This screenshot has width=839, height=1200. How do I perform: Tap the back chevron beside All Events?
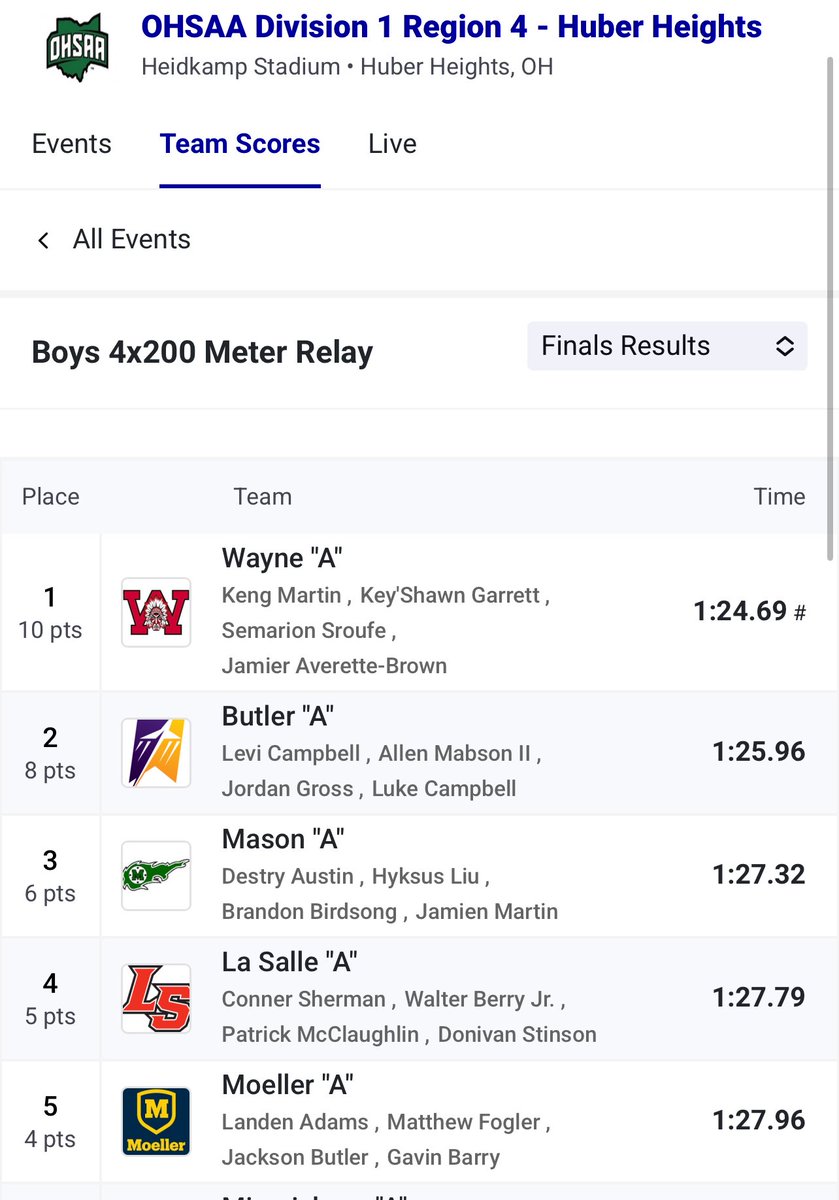pos(43,240)
